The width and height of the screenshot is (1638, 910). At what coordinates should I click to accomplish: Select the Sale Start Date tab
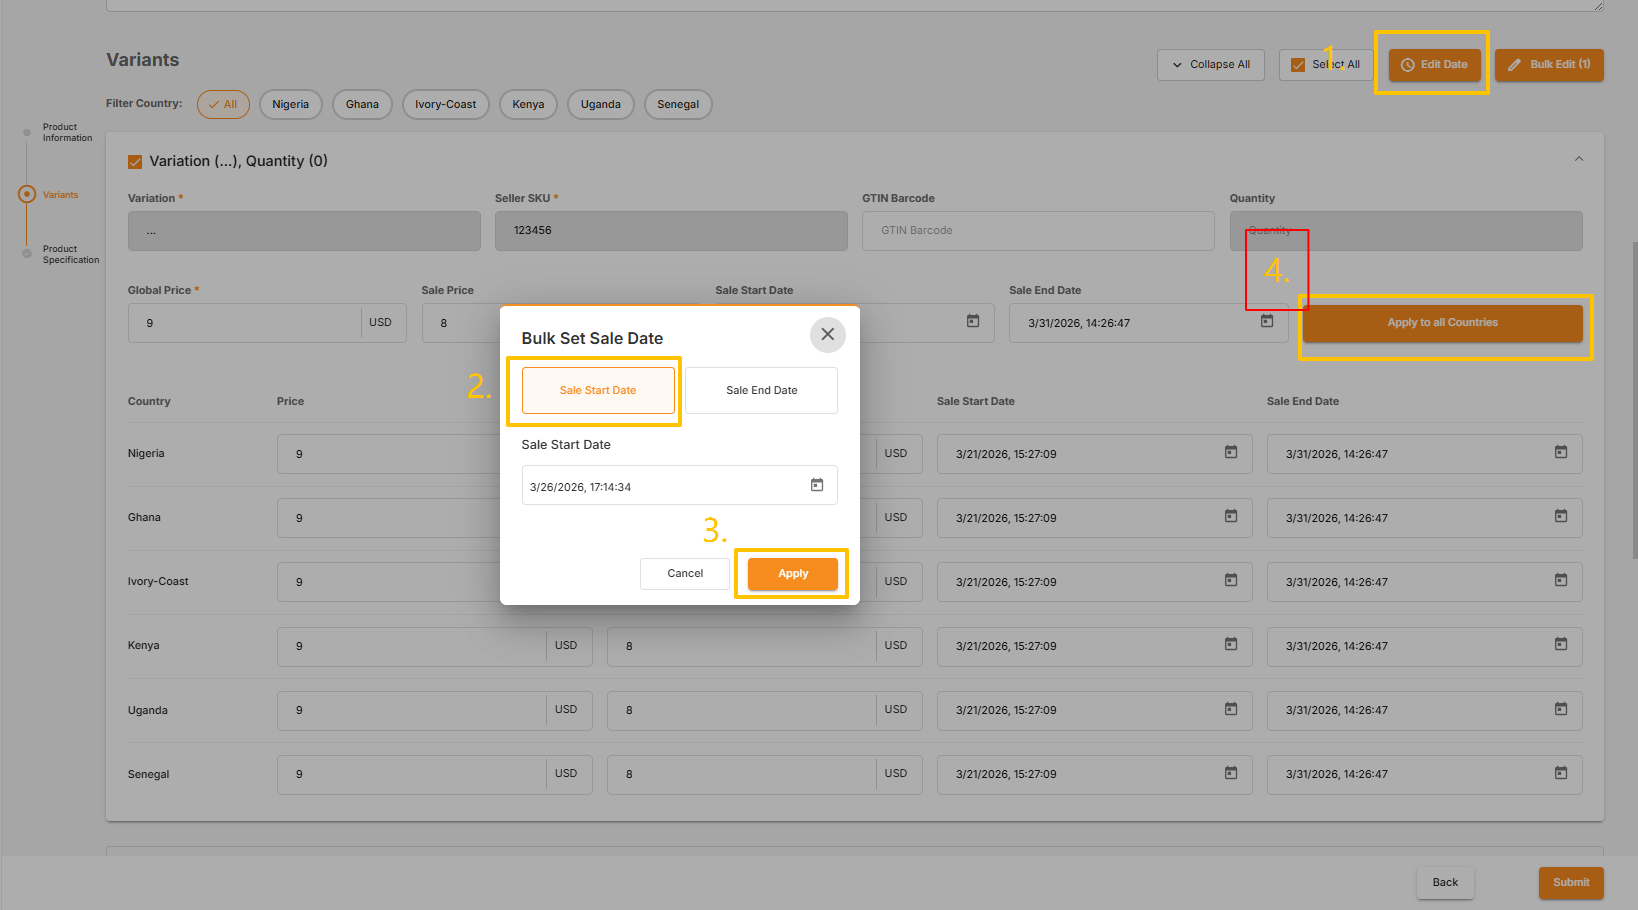tap(598, 390)
